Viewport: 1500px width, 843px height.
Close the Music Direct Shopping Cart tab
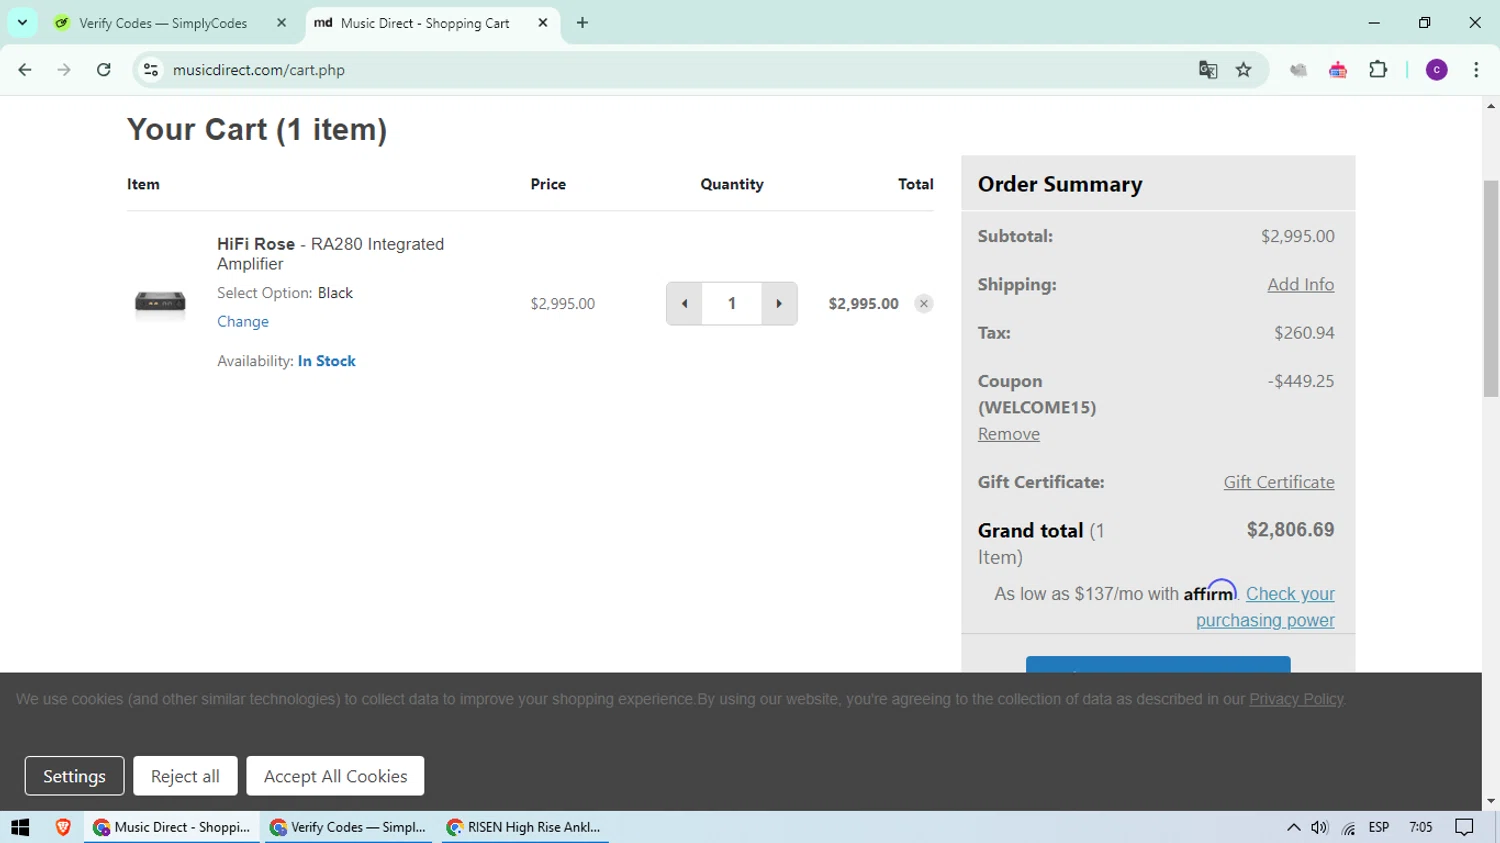[543, 23]
